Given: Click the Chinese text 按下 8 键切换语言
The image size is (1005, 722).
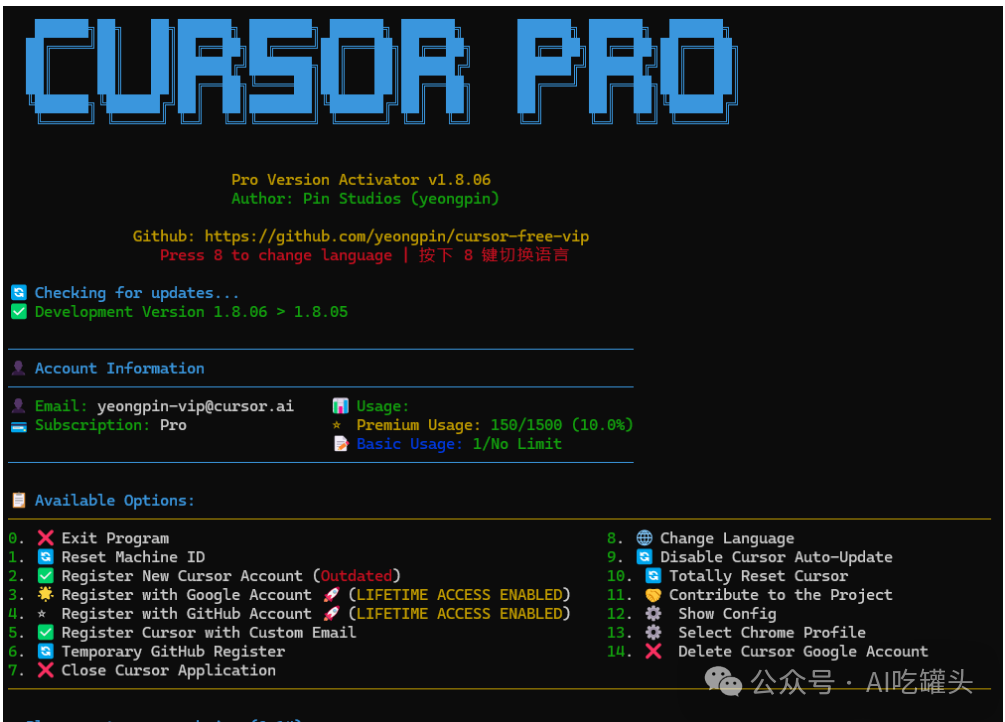Looking at the screenshot, I should [494, 255].
